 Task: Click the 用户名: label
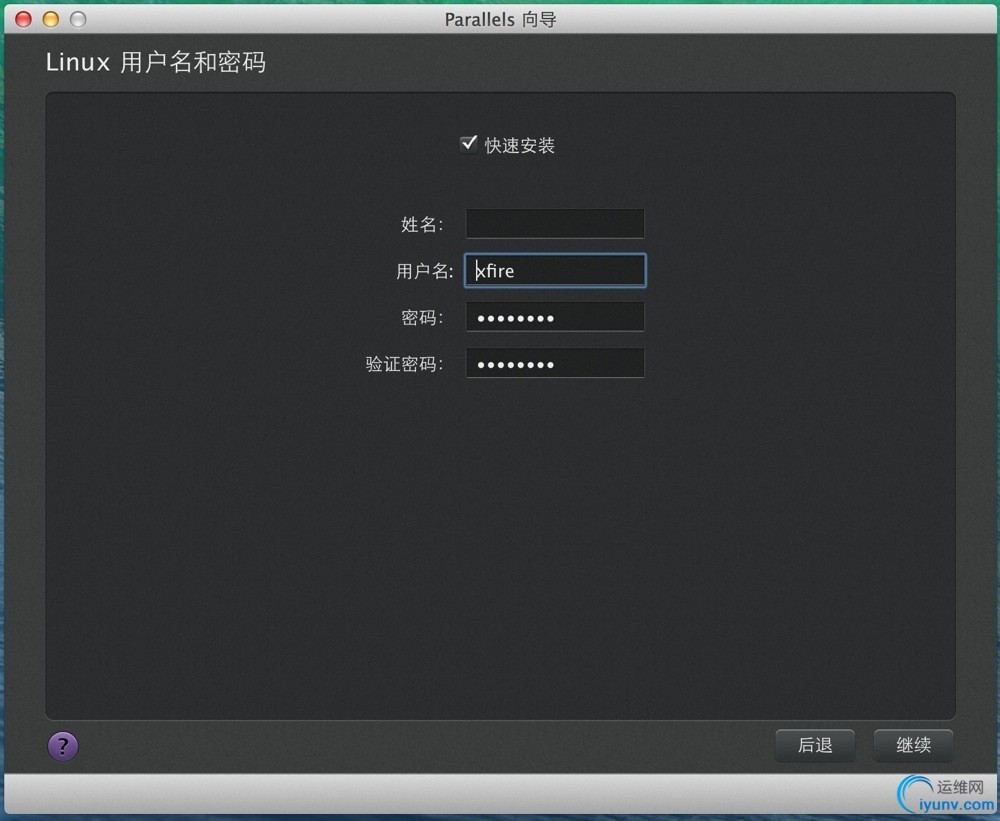[425, 271]
